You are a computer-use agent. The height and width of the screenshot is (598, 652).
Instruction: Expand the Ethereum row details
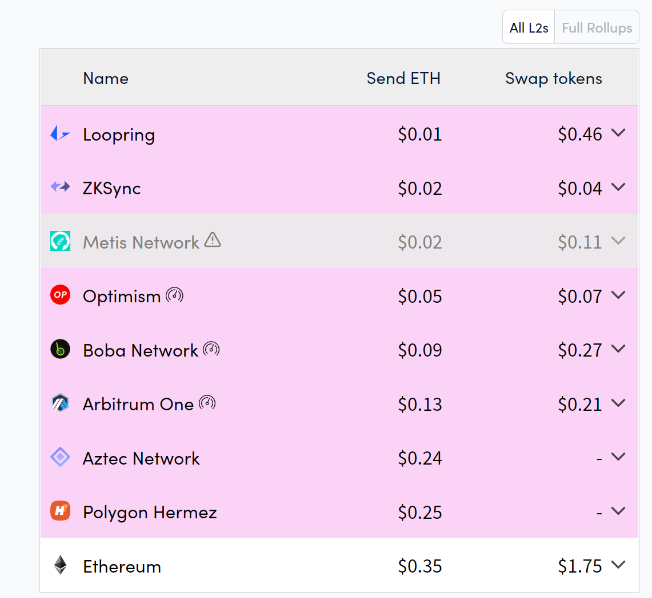(618, 565)
